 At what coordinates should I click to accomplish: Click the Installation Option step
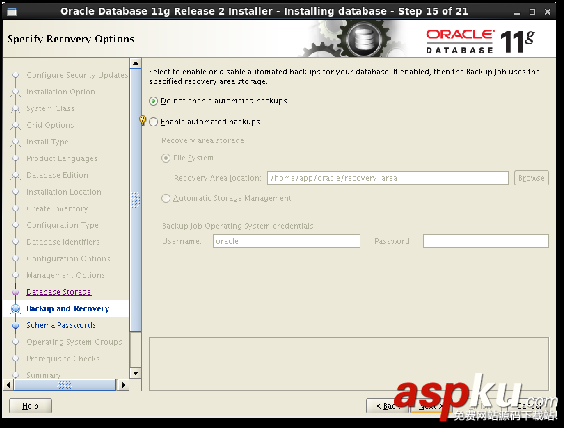pyautogui.click(x=61, y=92)
